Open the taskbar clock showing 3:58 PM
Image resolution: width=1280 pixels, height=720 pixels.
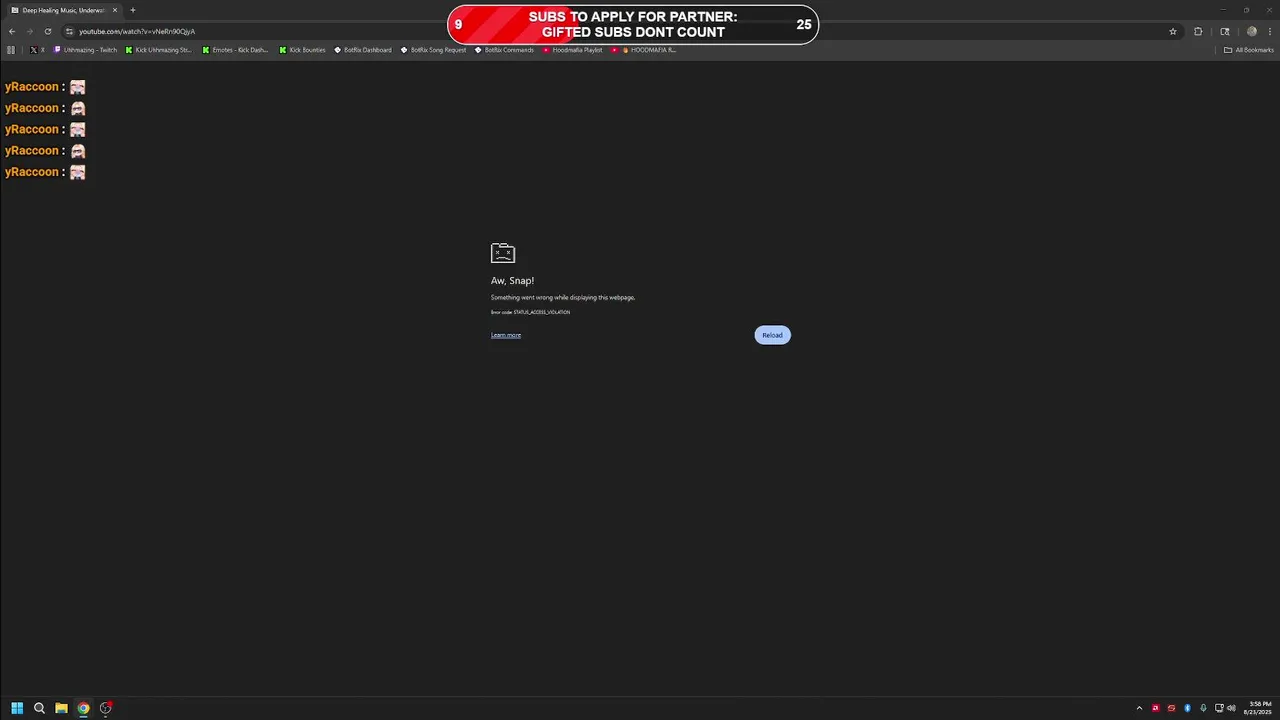point(1259,708)
